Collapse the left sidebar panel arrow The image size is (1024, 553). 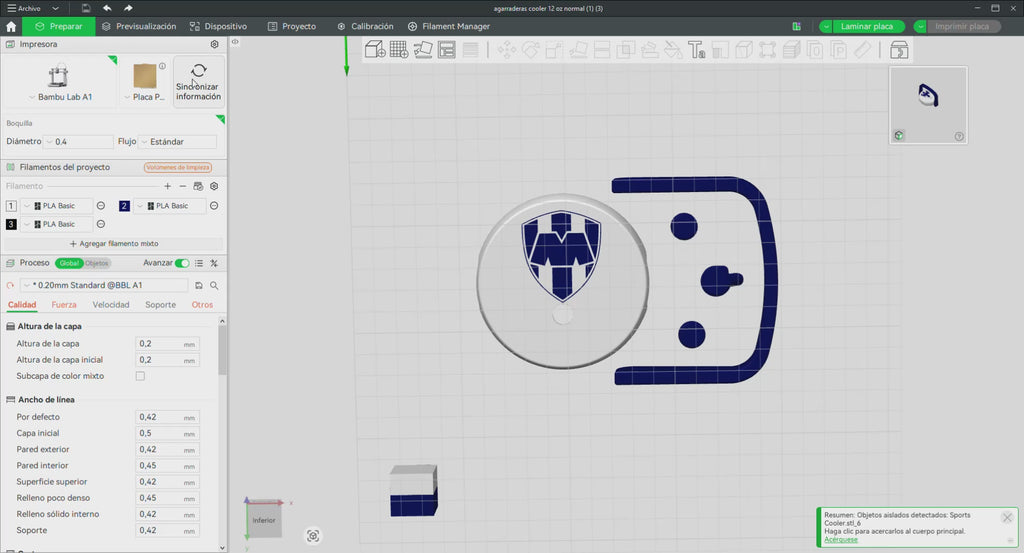(235, 42)
